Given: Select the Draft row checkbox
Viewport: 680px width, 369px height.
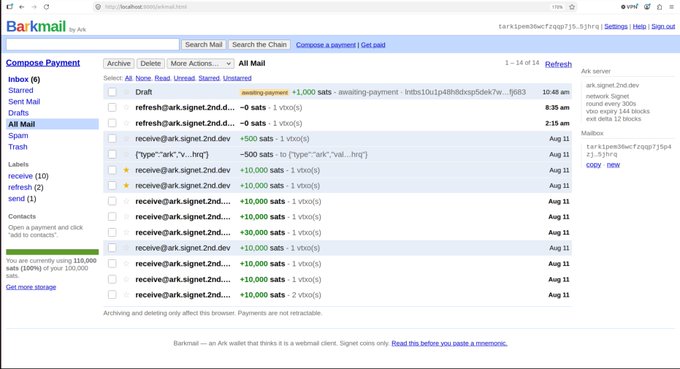Looking at the screenshot, I should [x=112, y=92].
